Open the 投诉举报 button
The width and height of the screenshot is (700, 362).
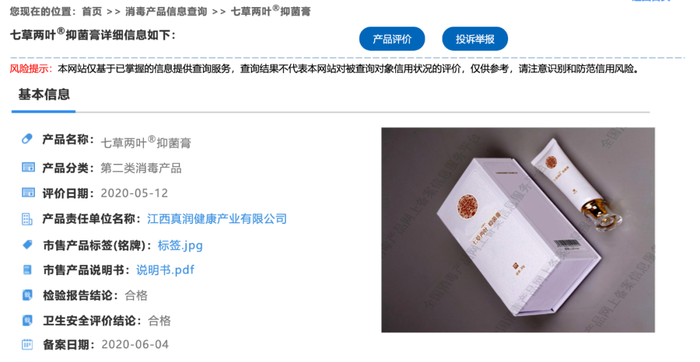[x=475, y=39]
